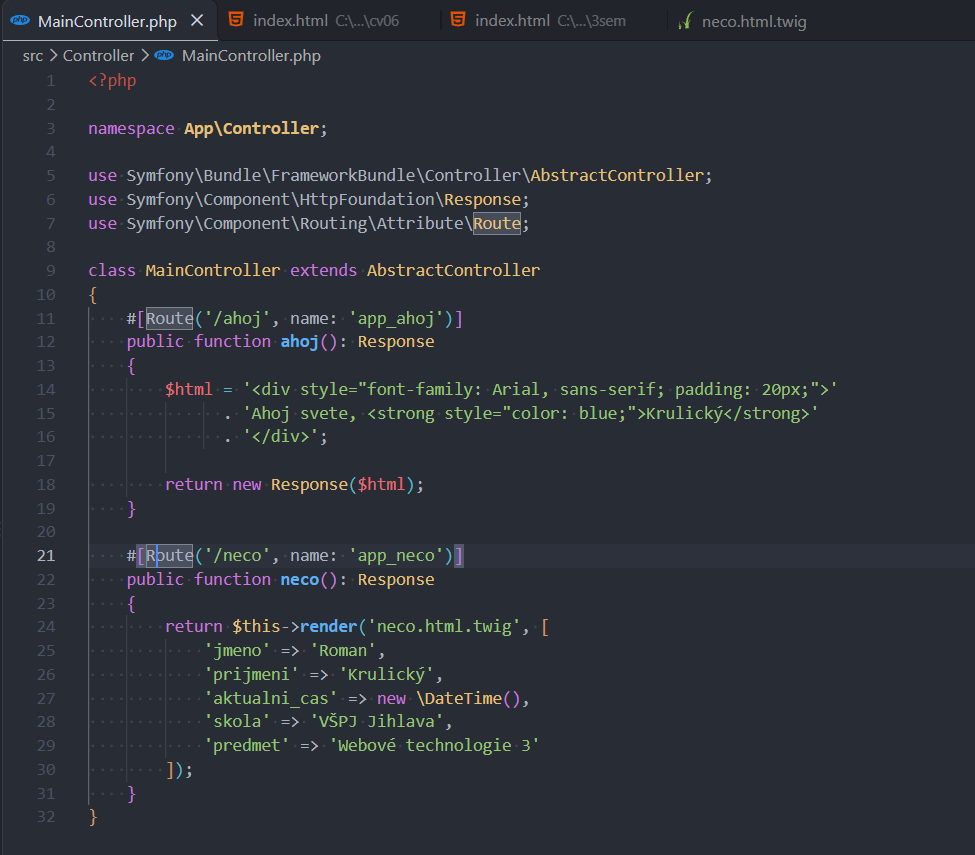Click the 'neco' function name

click(x=299, y=580)
